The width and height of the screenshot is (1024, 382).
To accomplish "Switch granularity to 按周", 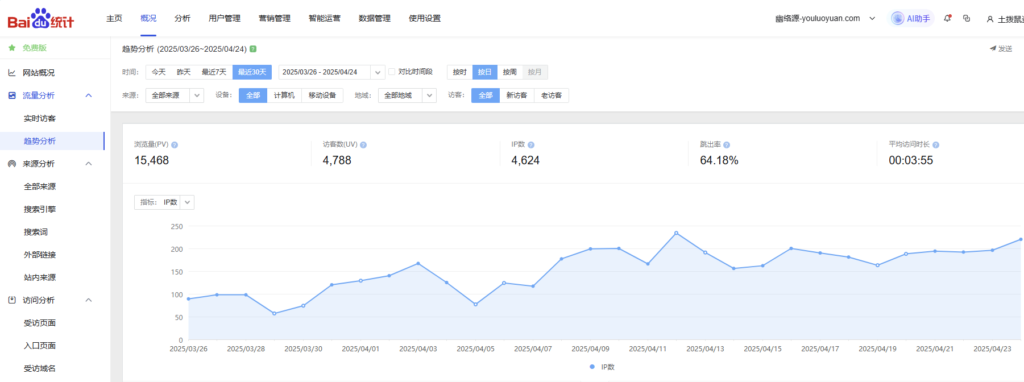I will pos(509,72).
